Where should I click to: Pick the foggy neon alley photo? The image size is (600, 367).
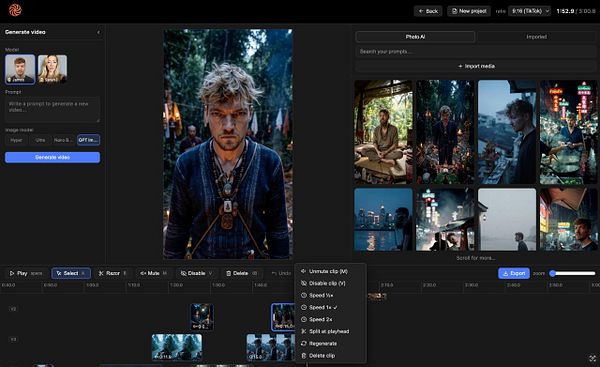(x=445, y=219)
